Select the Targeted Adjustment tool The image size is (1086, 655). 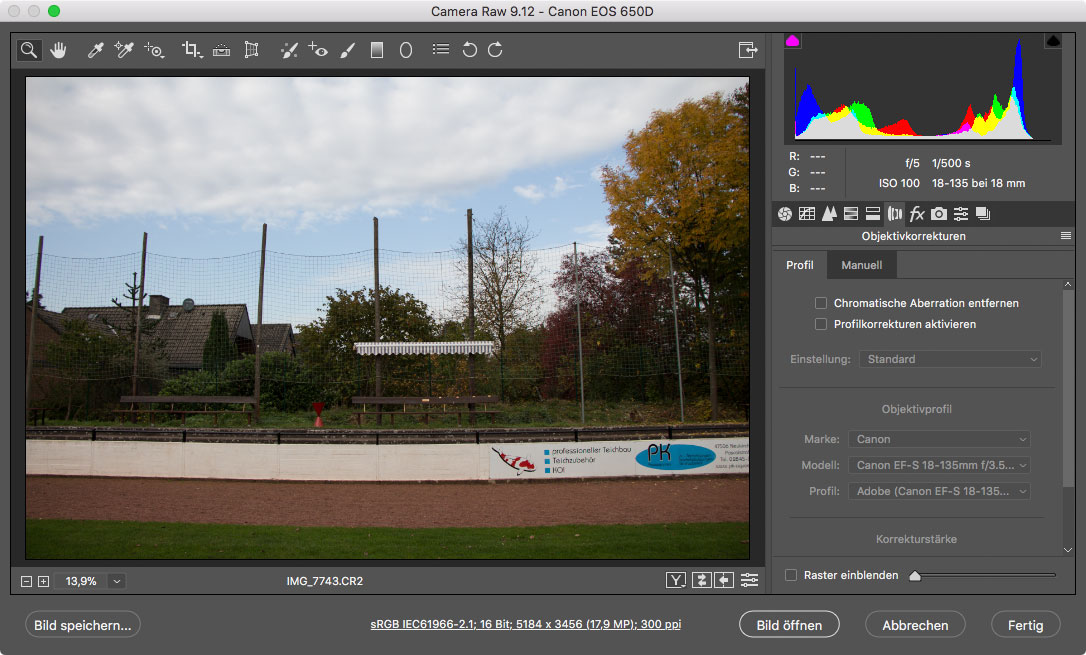(x=154, y=50)
